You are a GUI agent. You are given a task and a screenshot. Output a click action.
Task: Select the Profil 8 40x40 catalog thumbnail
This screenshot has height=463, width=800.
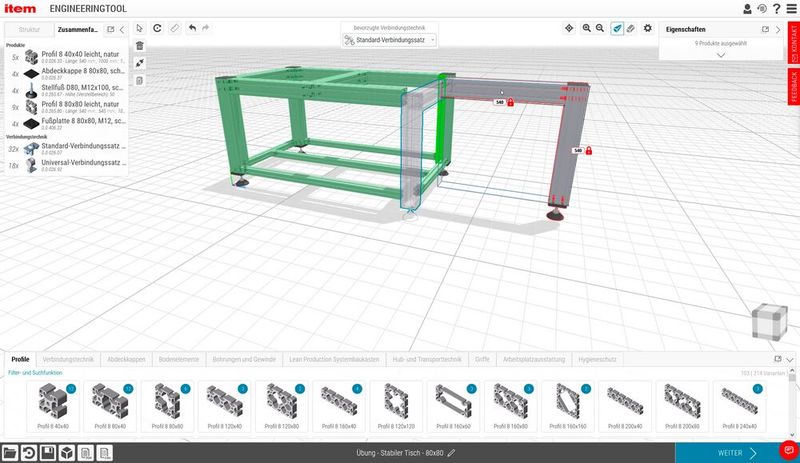click(53, 405)
